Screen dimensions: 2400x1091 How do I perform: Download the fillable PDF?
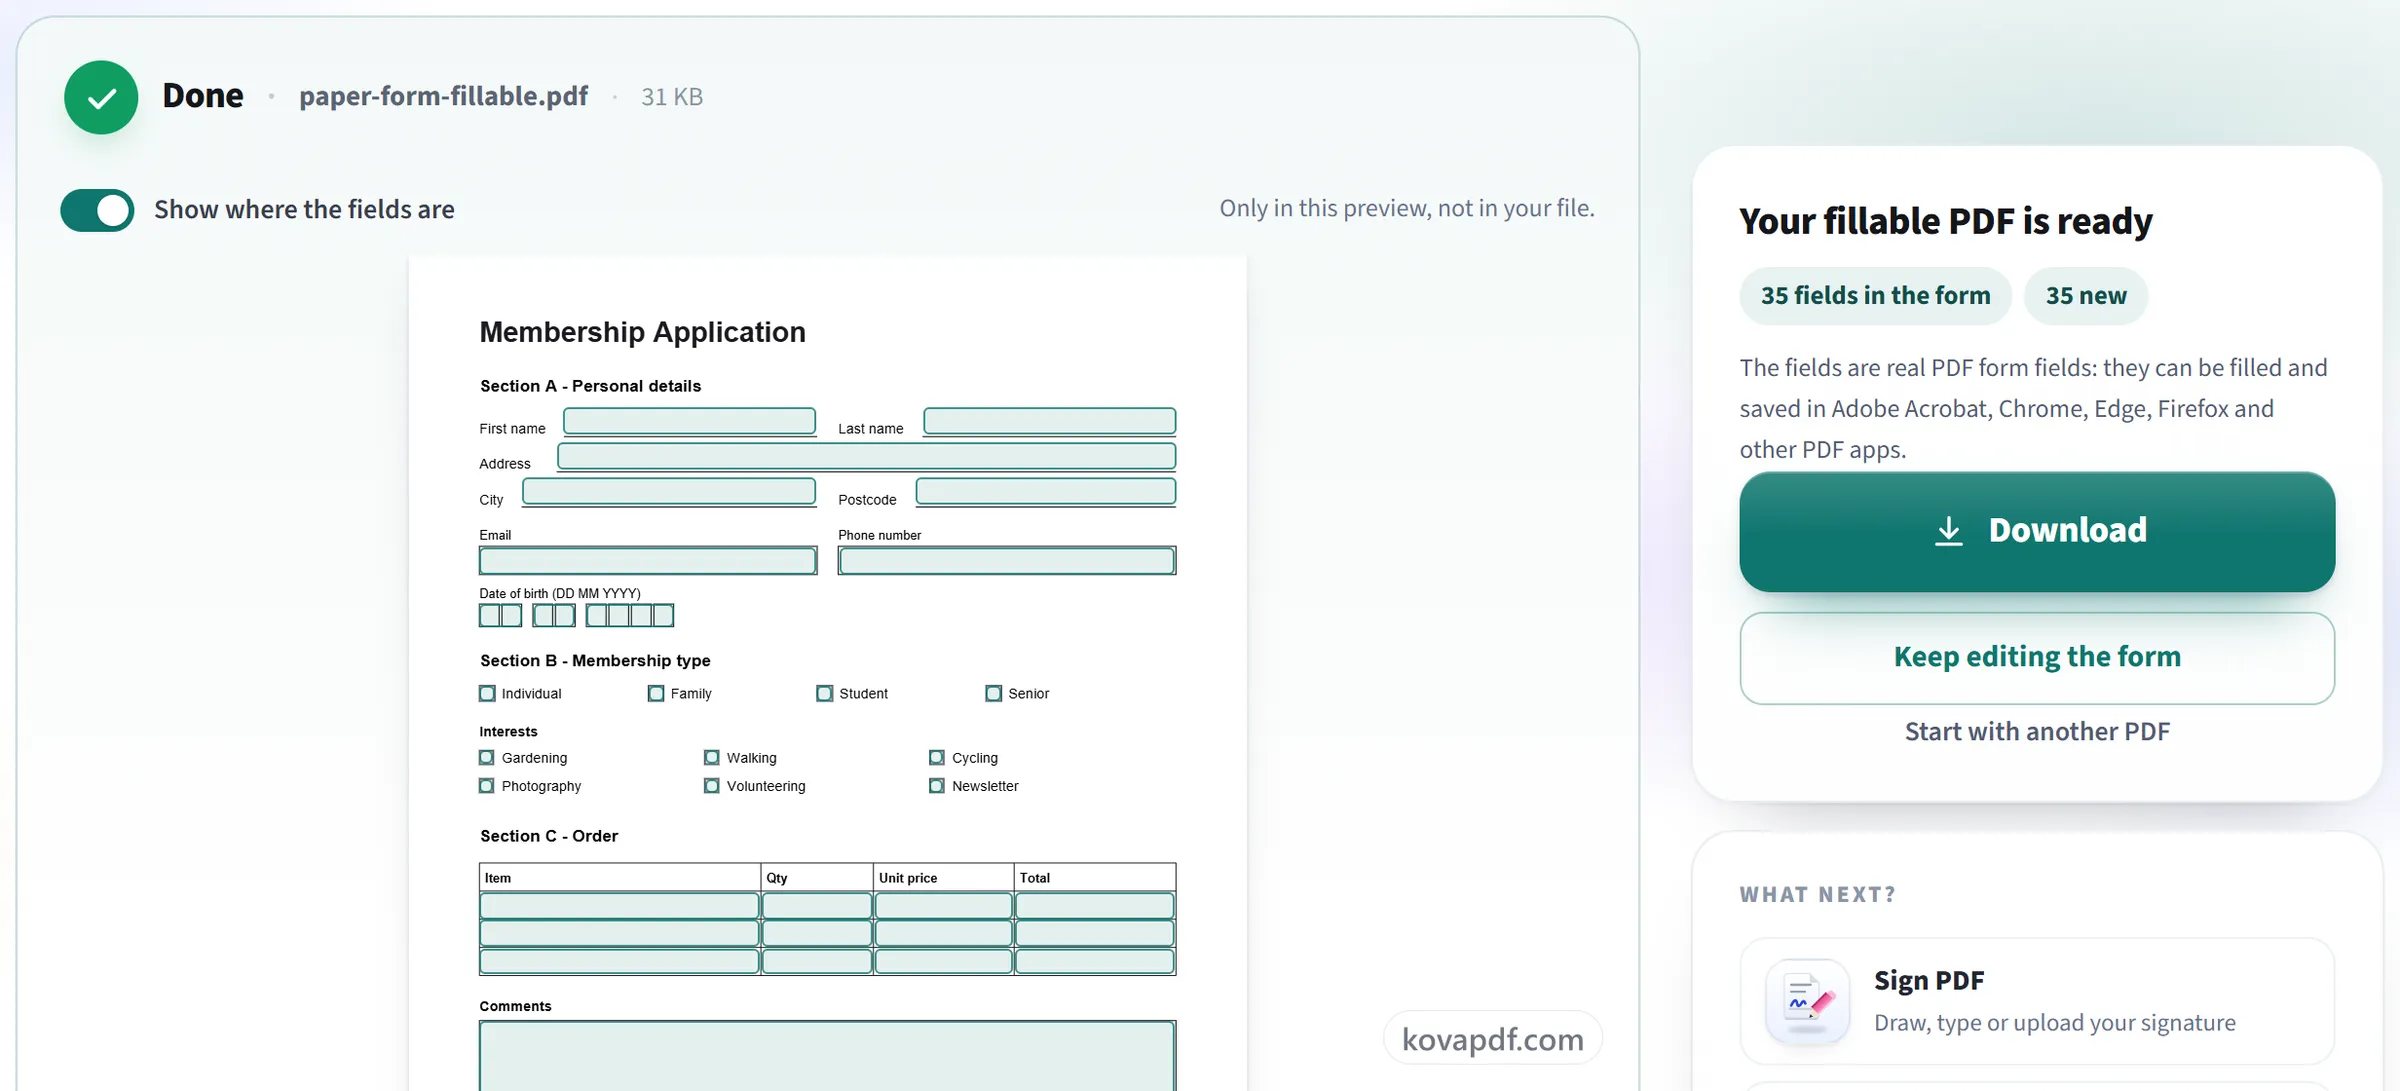click(x=2037, y=531)
